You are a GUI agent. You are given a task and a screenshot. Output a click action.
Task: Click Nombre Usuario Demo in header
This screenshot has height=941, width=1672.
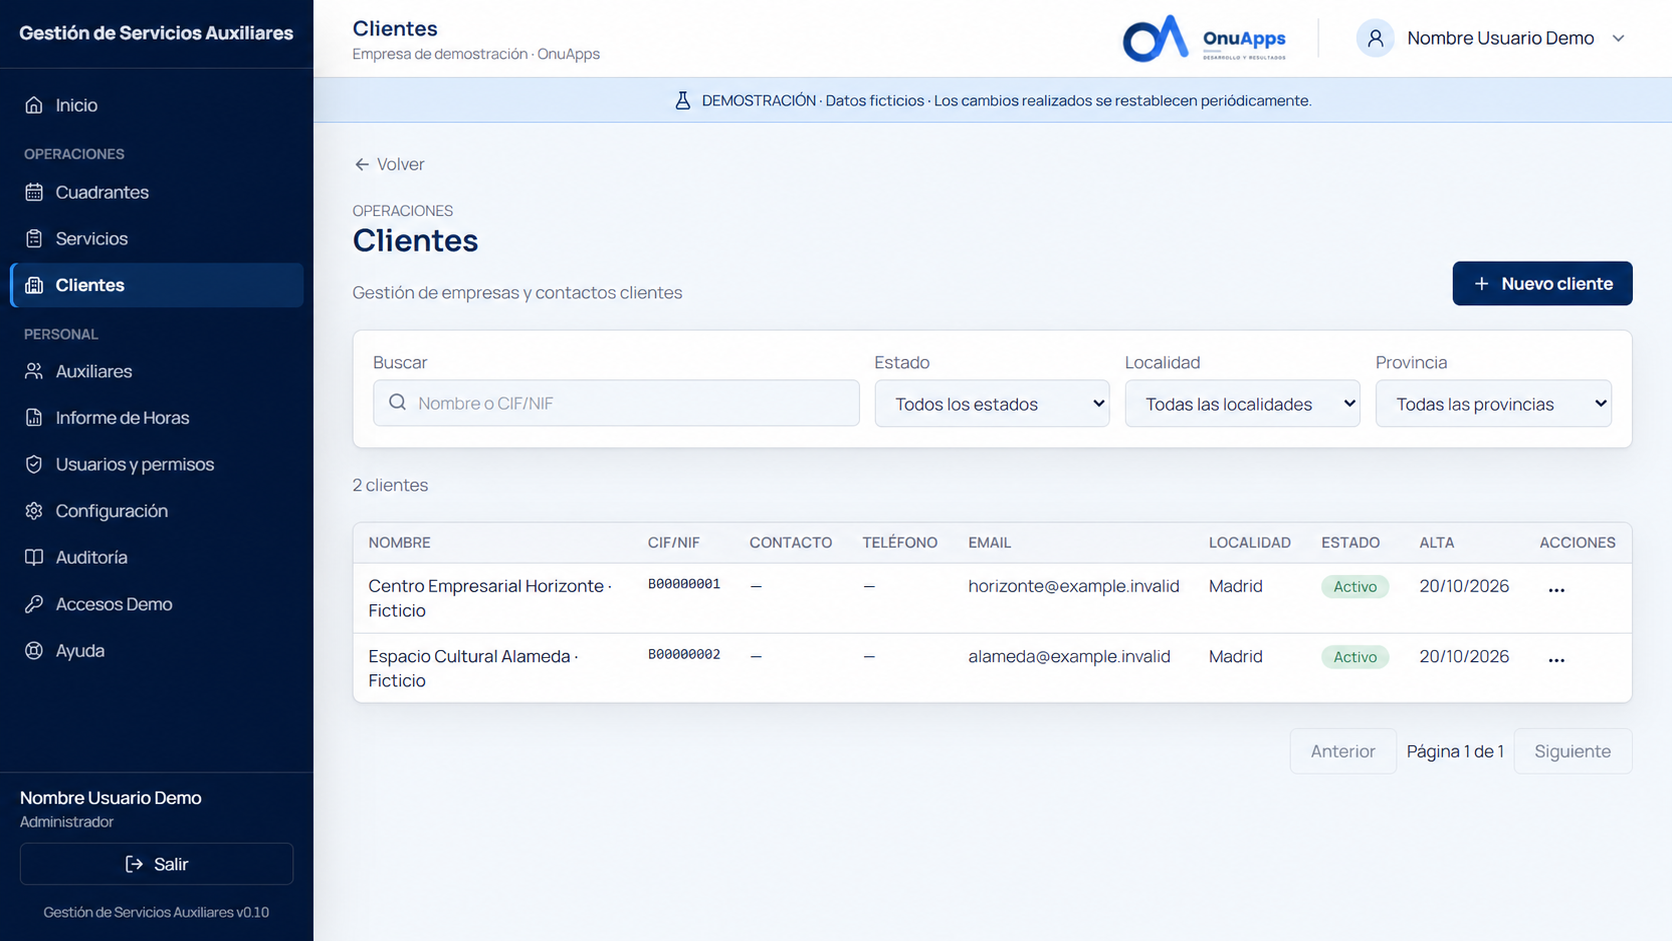(1500, 38)
